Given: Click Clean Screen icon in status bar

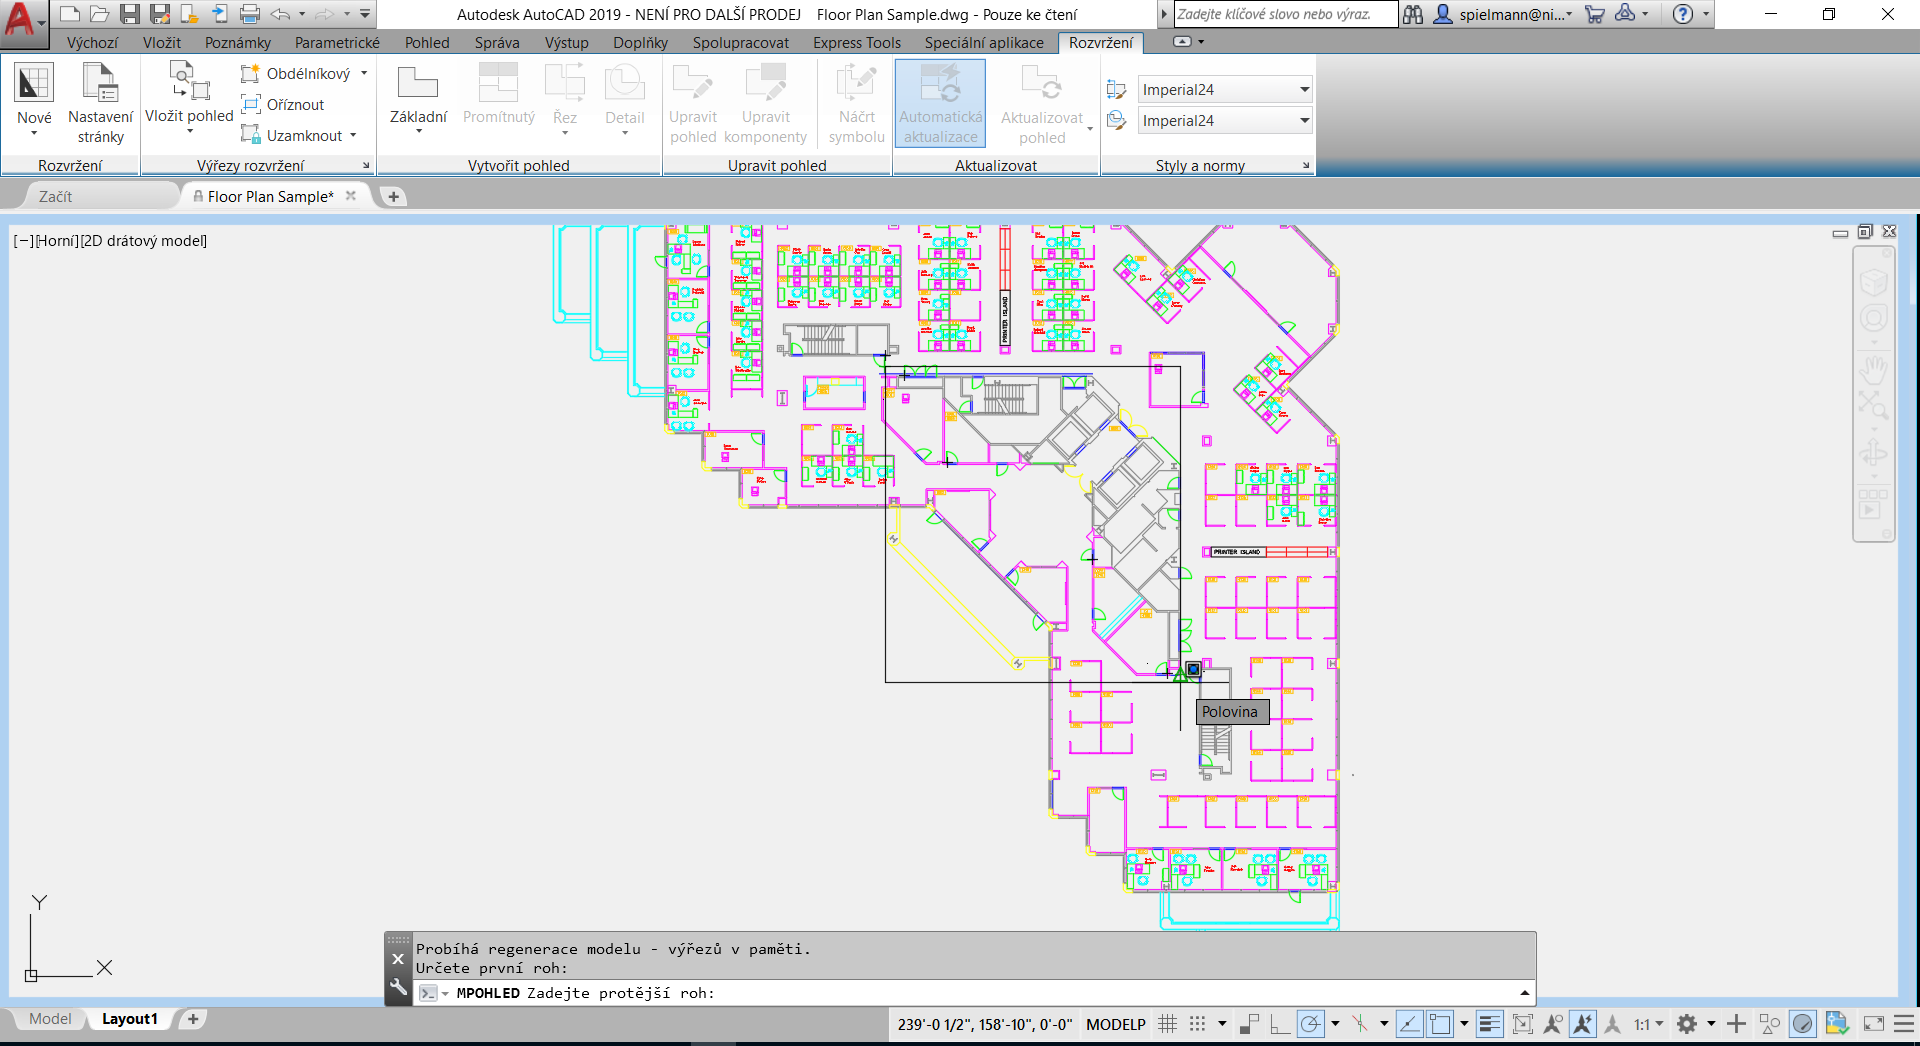Looking at the screenshot, I should [1873, 1024].
